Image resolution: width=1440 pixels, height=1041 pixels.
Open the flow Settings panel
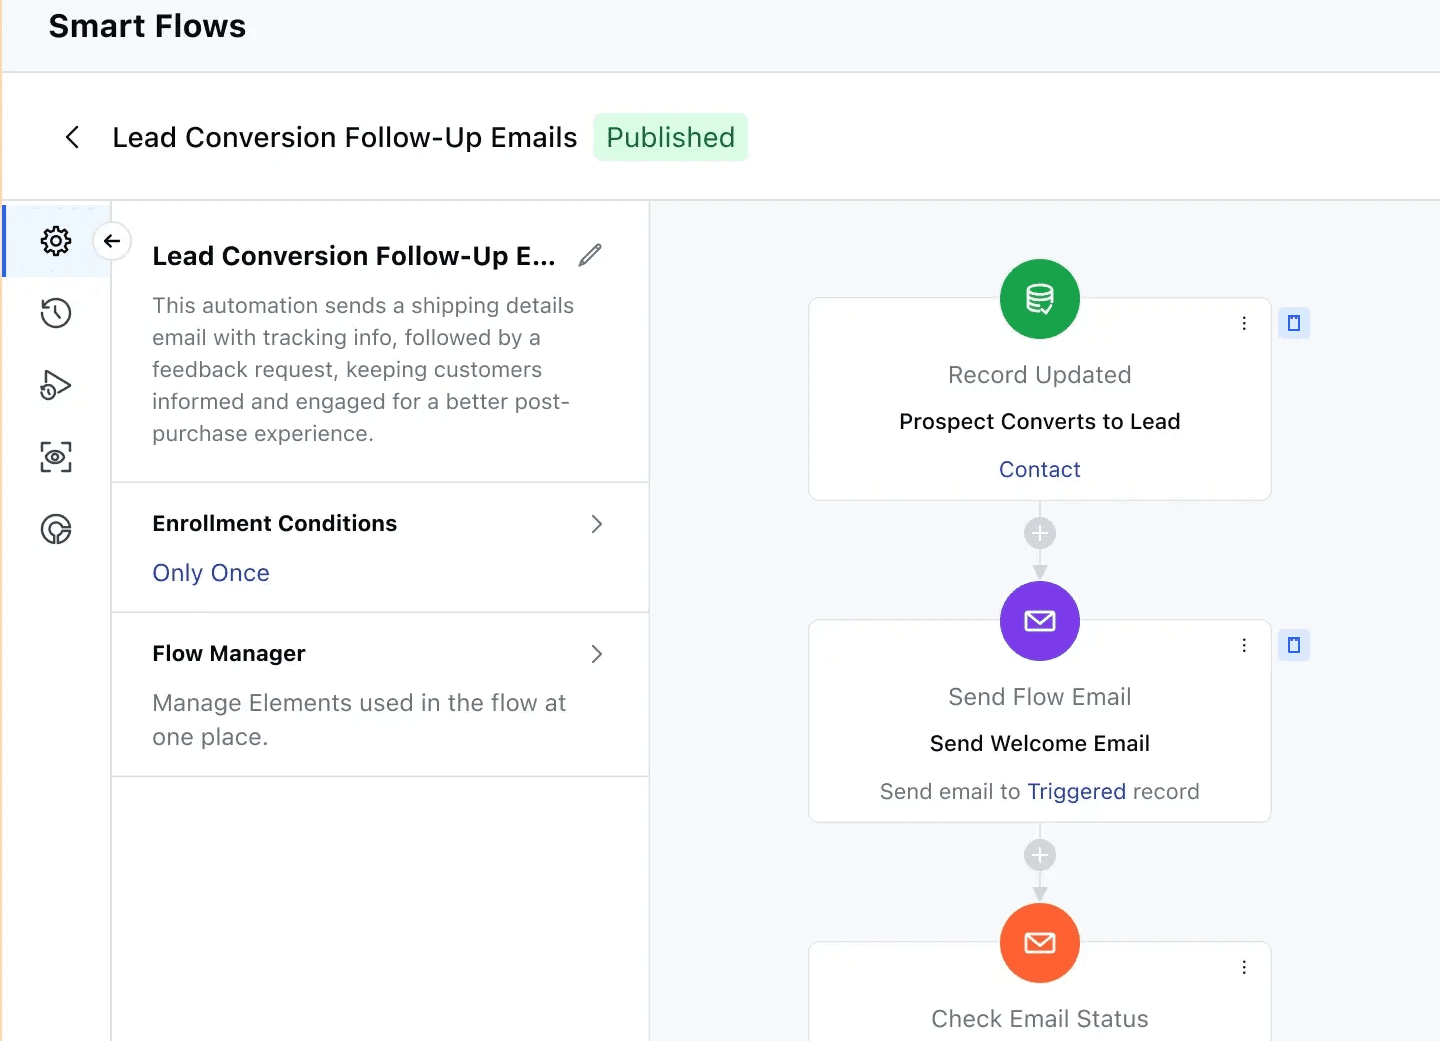click(56, 241)
